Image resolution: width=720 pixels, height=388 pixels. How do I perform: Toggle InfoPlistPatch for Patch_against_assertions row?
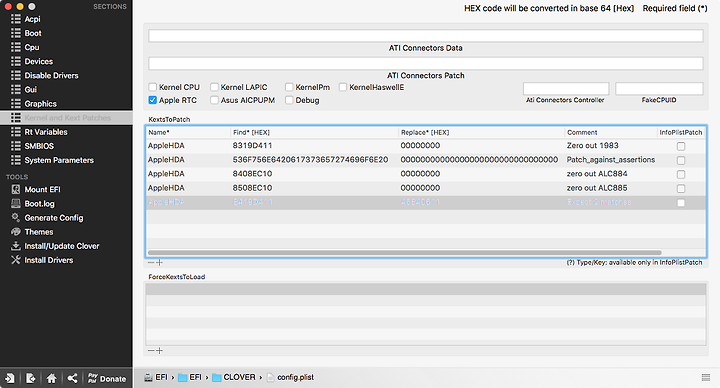coord(681,160)
